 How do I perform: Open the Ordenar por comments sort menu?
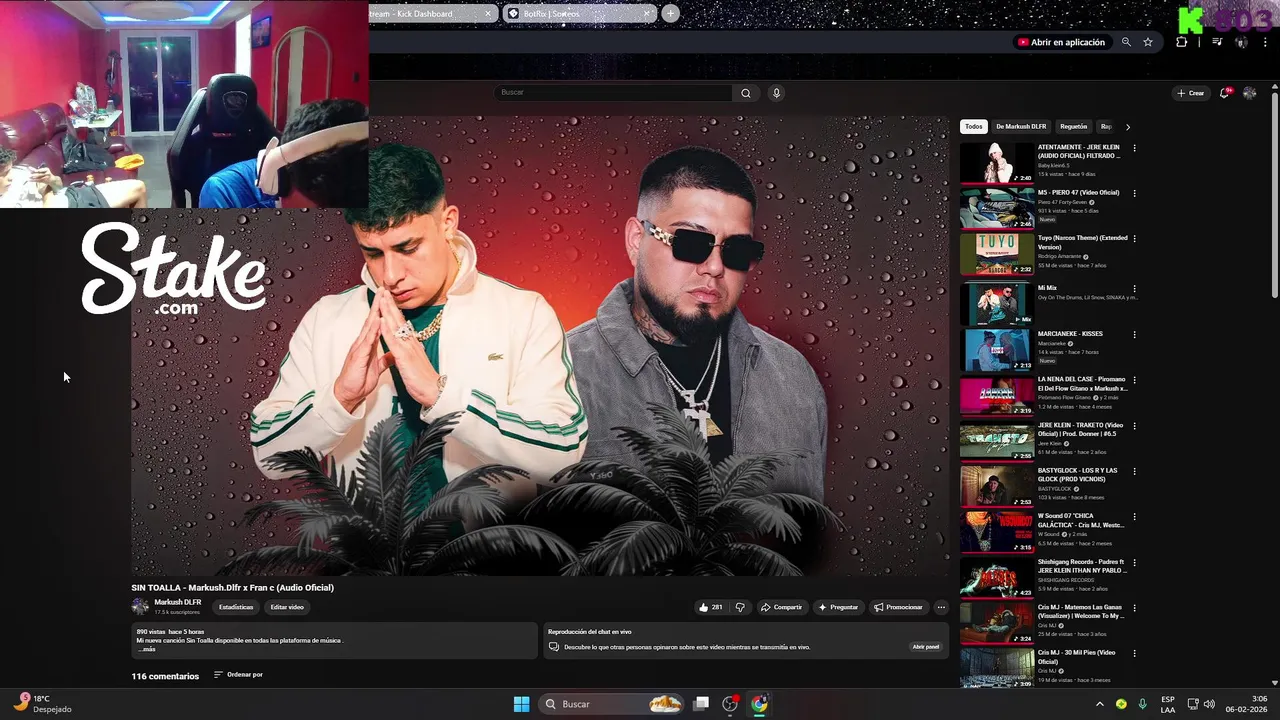click(x=238, y=675)
